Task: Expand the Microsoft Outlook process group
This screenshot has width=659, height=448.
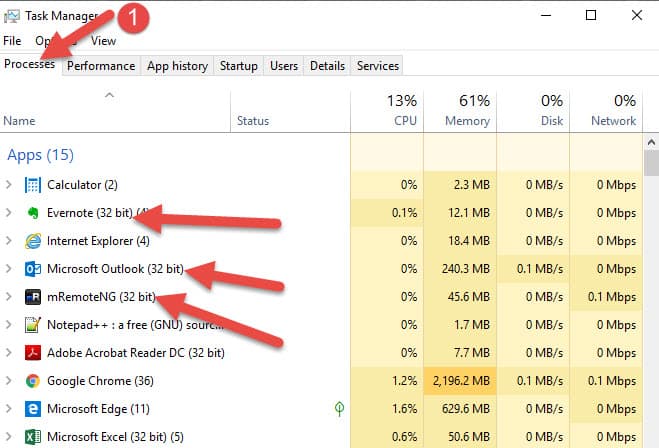Action: click(x=8, y=269)
